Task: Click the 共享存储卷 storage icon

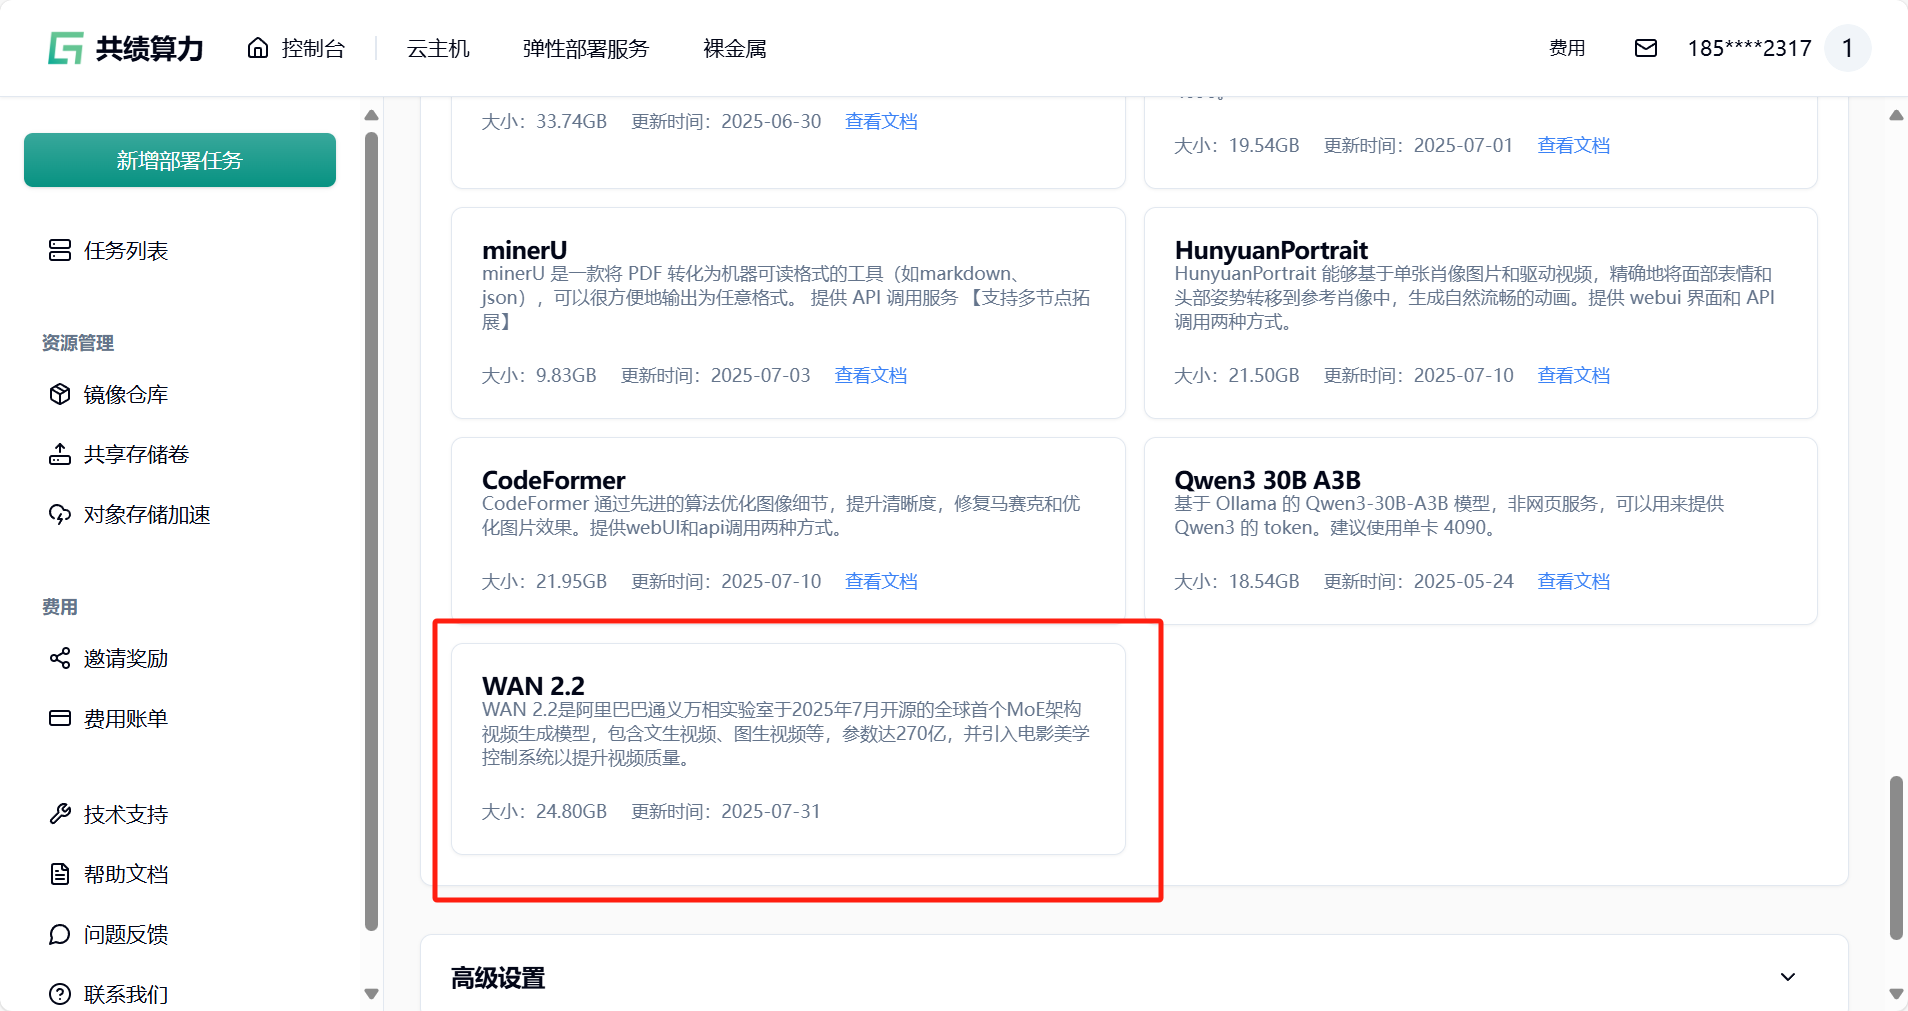Action: [x=60, y=454]
